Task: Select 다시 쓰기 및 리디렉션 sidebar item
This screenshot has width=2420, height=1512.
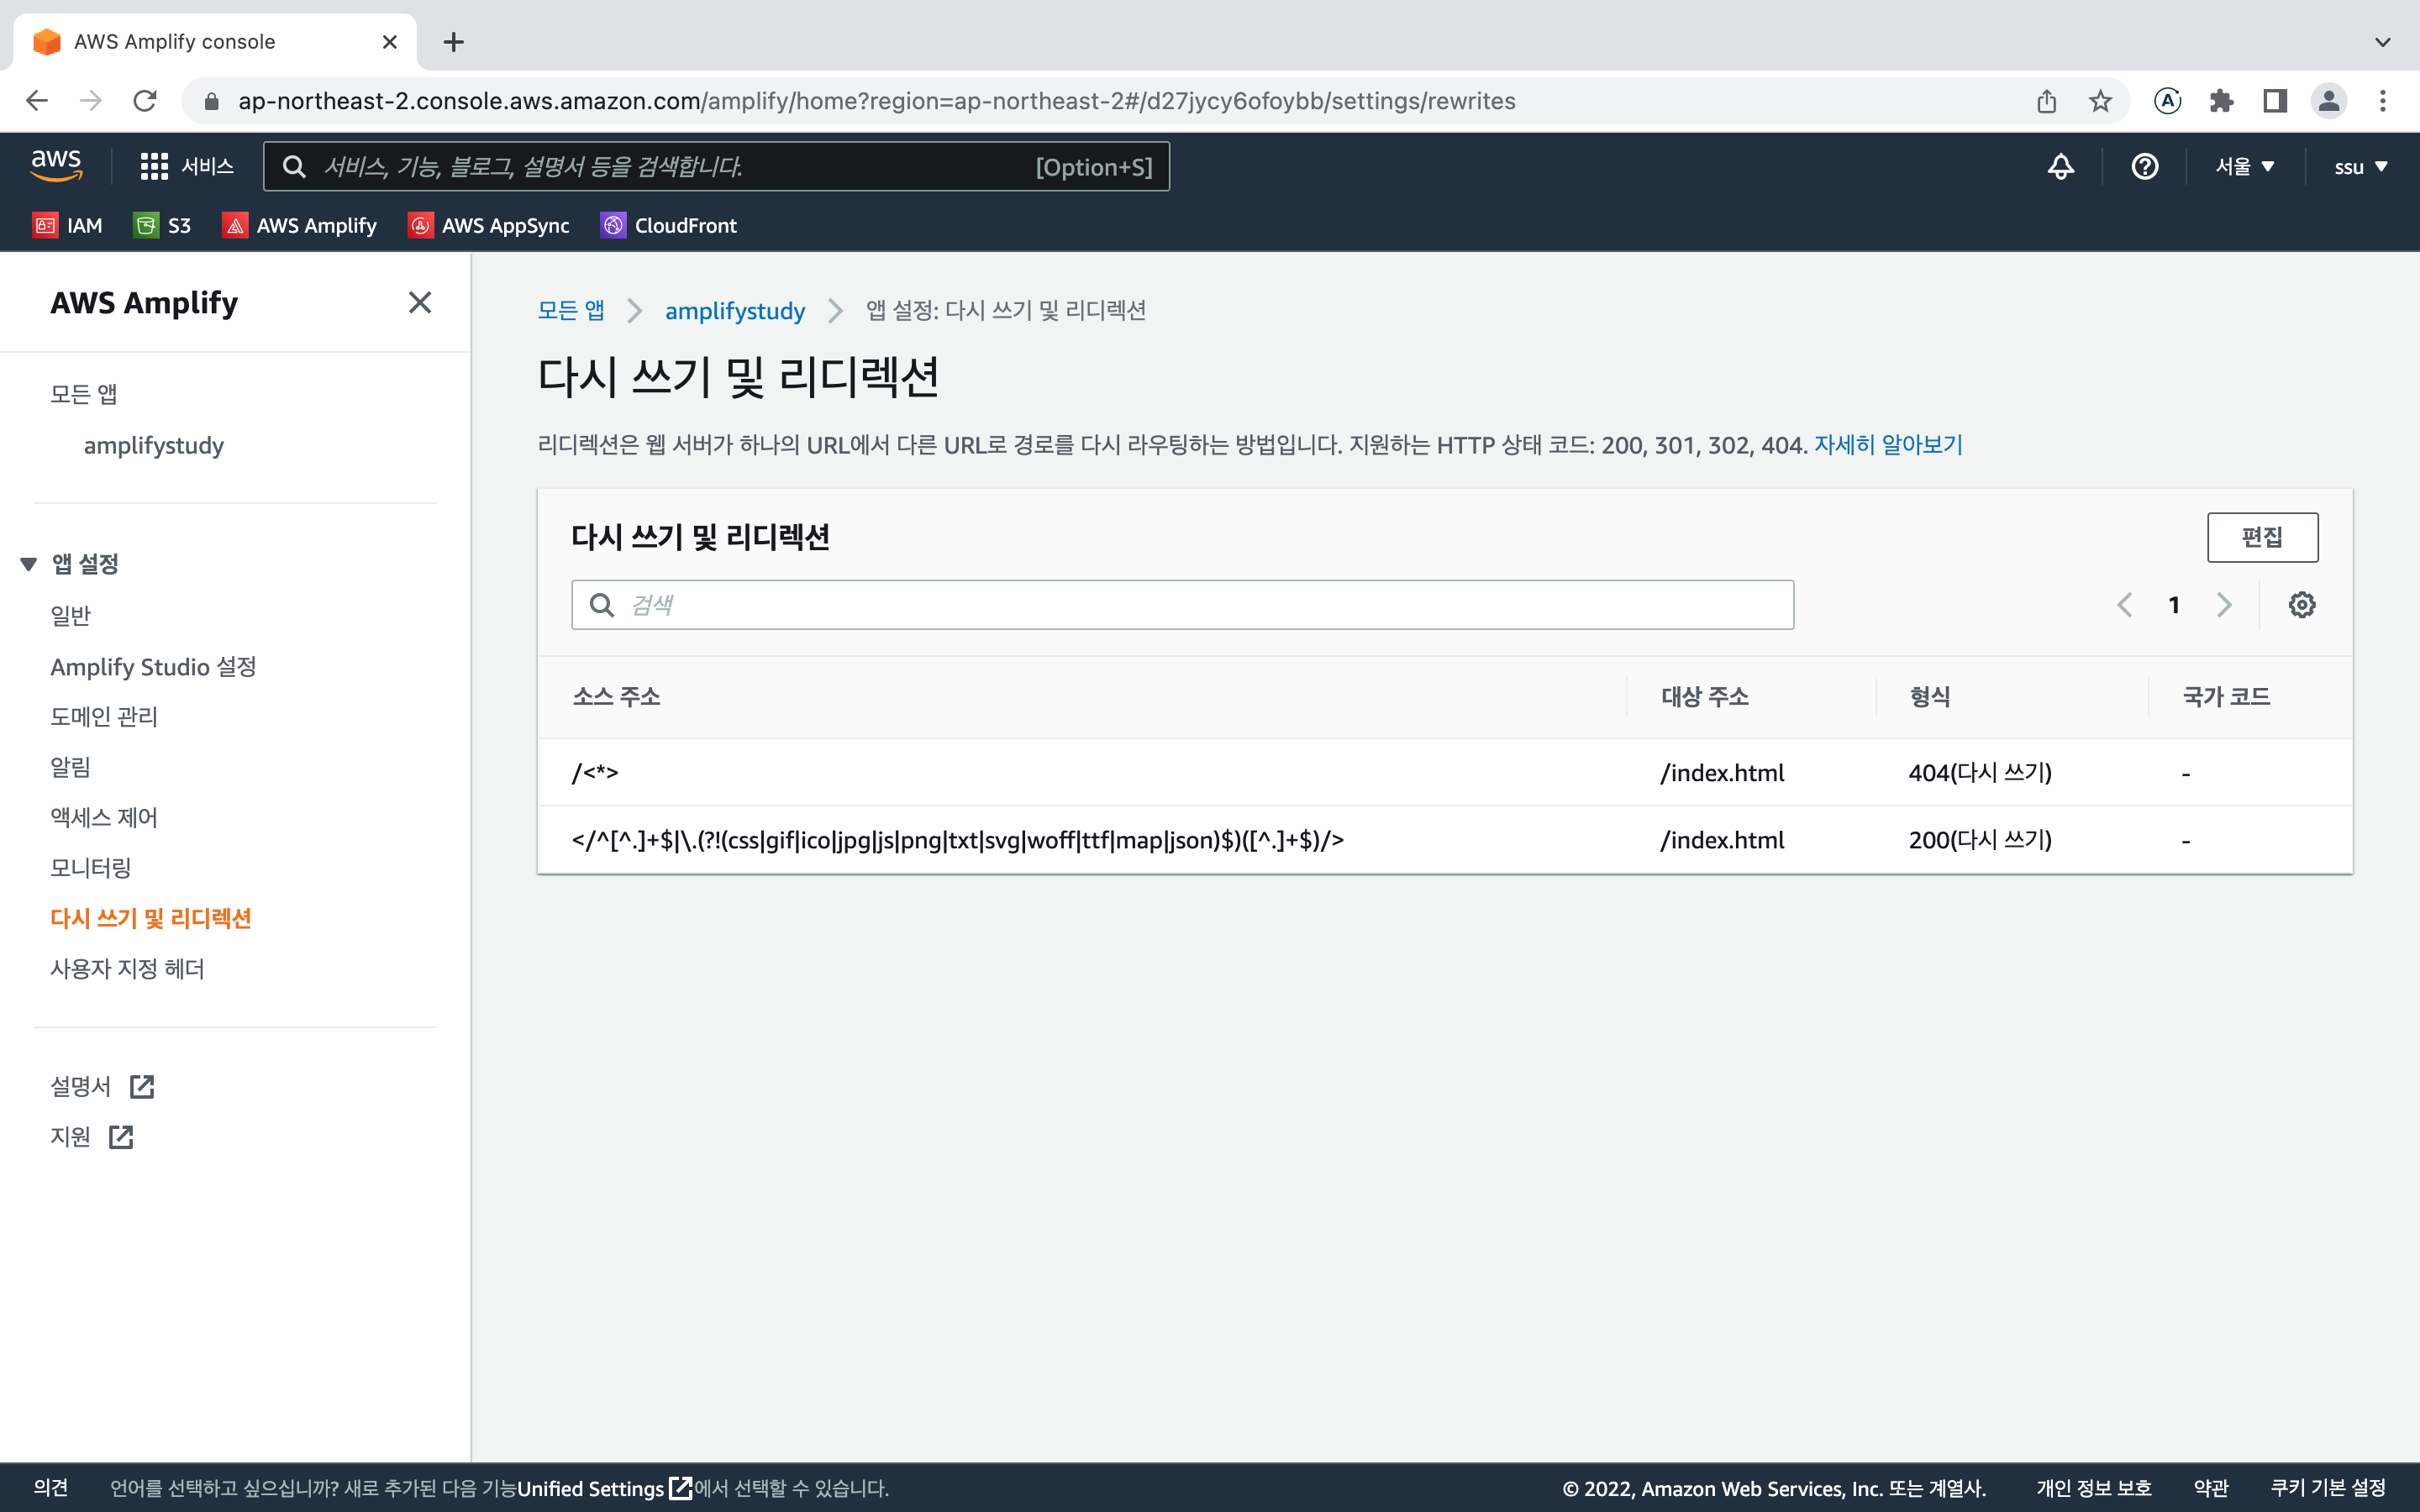Action: [151, 918]
